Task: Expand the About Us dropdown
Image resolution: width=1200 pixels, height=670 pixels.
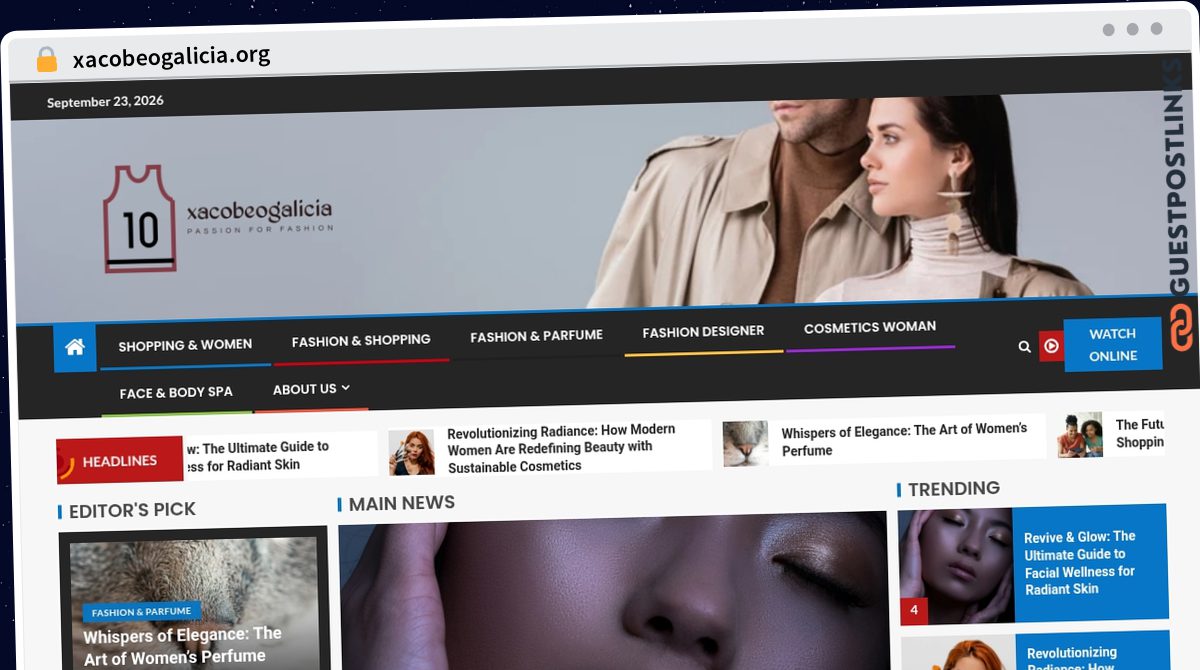Action: tap(311, 389)
